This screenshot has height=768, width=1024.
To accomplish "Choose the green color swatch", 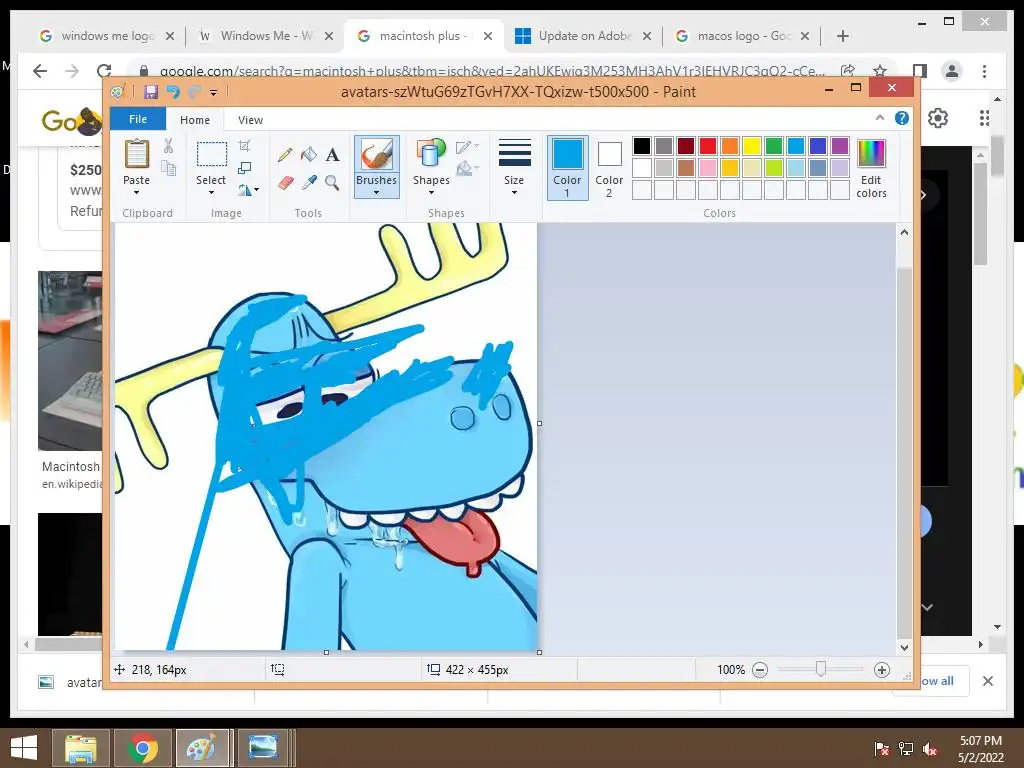I will [774, 146].
